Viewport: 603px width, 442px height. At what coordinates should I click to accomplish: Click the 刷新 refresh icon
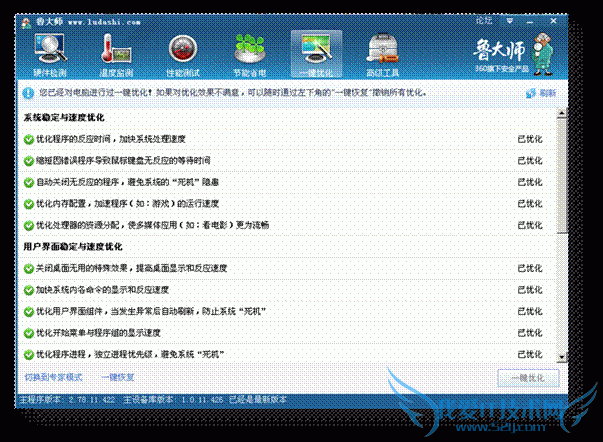pos(531,93)
